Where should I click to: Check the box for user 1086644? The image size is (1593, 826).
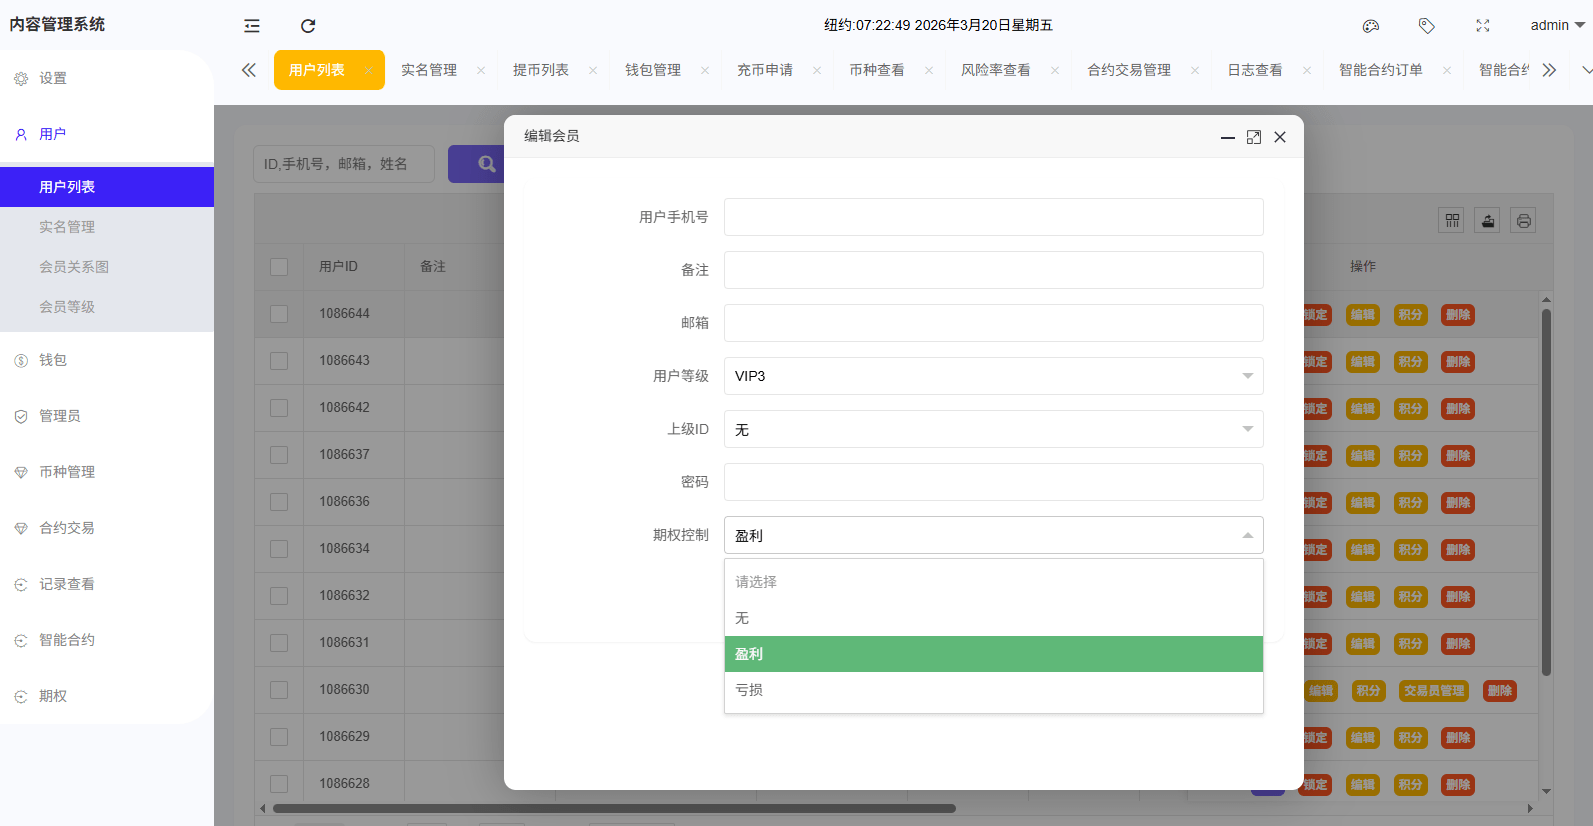279,314
